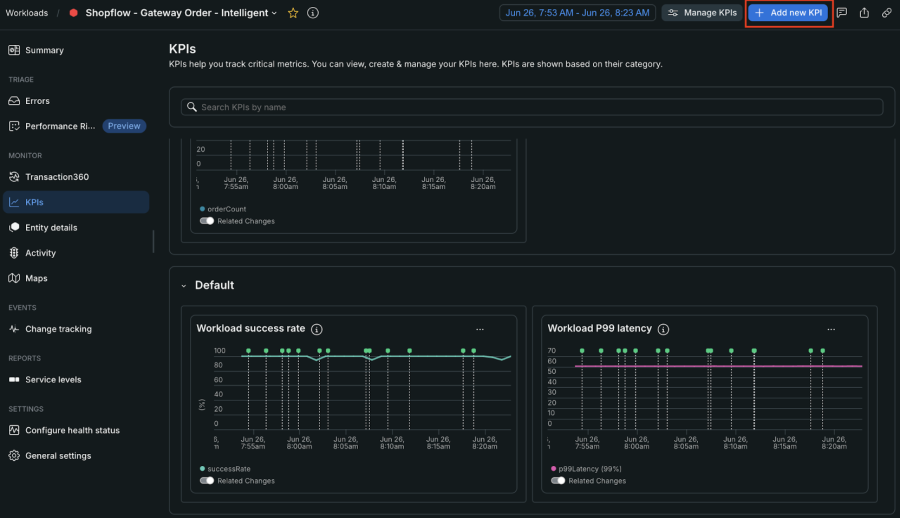The height and width of the screenshot is (518, 900).
Task: Click the Manage KPIs sliders icon
Action: tap(673, 13)
